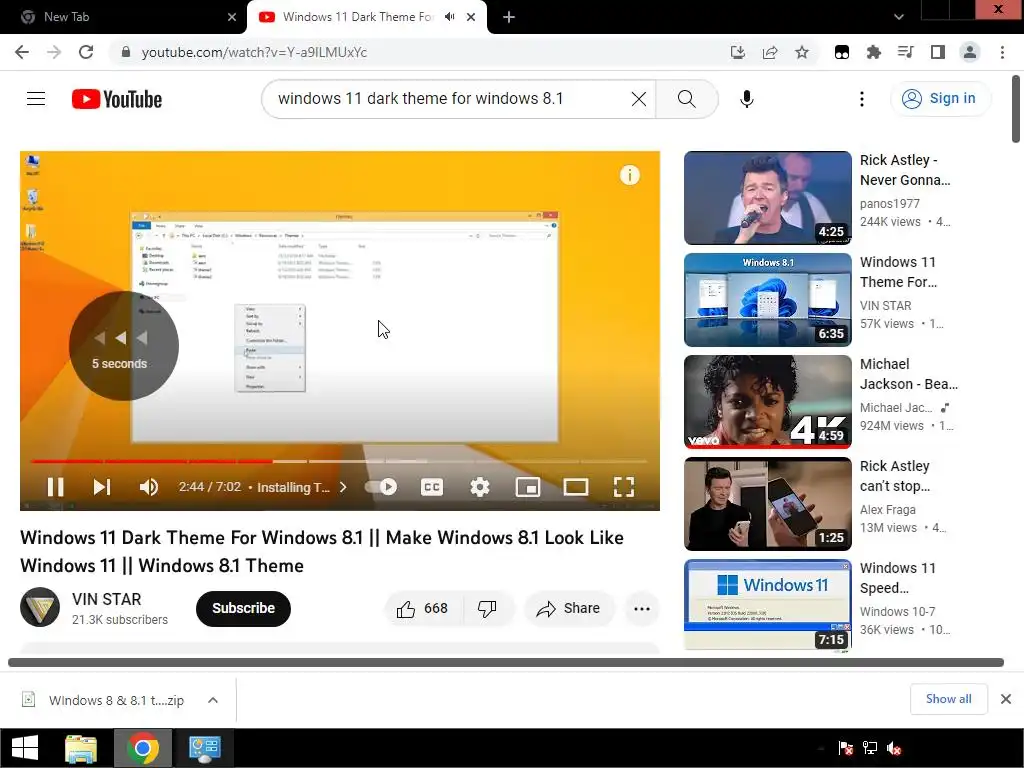Reload the current page

[x=86, y=52]
